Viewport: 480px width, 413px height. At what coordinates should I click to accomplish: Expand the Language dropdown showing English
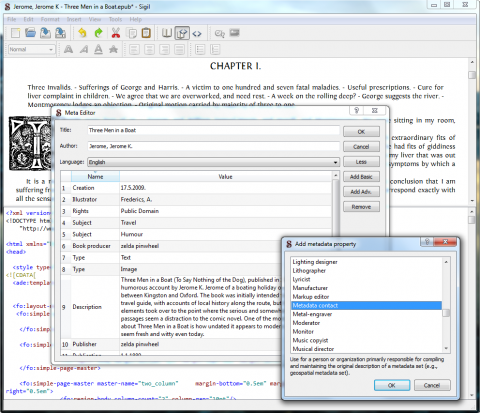click(213, 162)
